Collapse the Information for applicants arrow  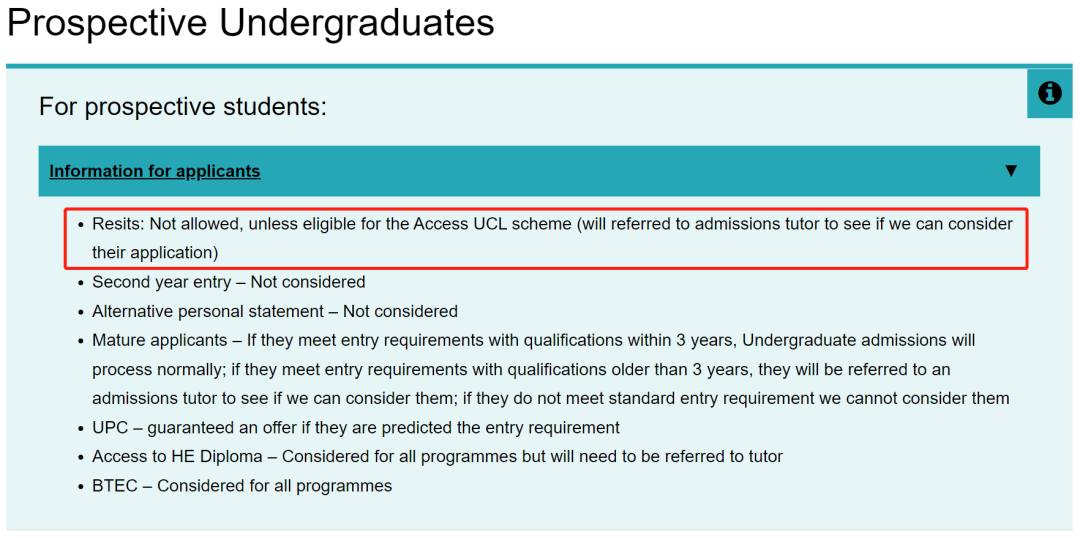pos(1010,171)
